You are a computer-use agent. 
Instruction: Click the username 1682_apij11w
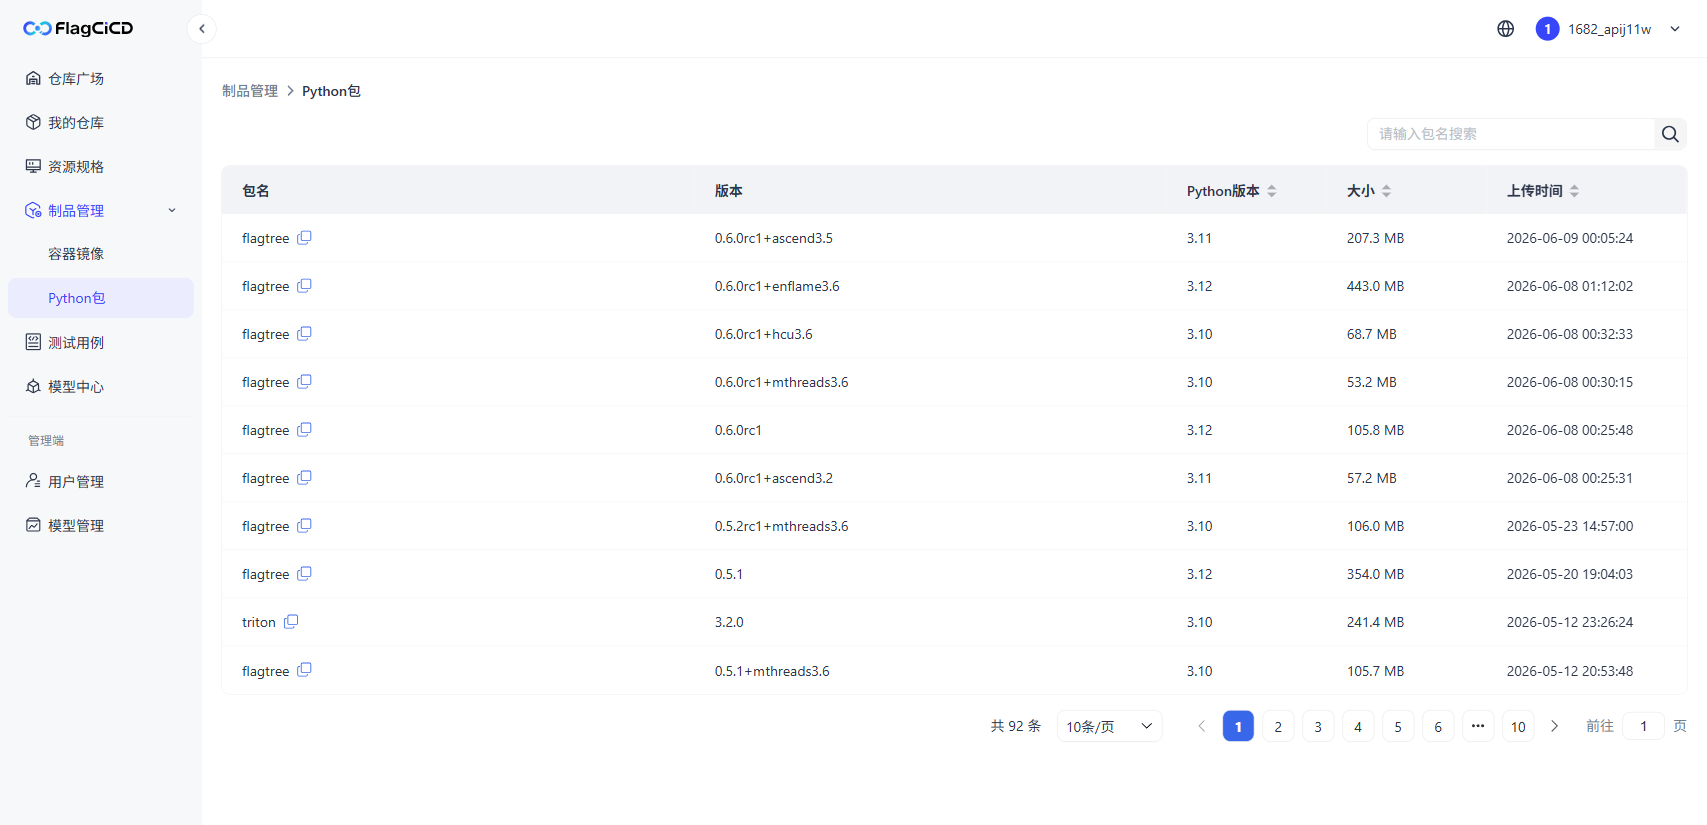coord(1610,29)
